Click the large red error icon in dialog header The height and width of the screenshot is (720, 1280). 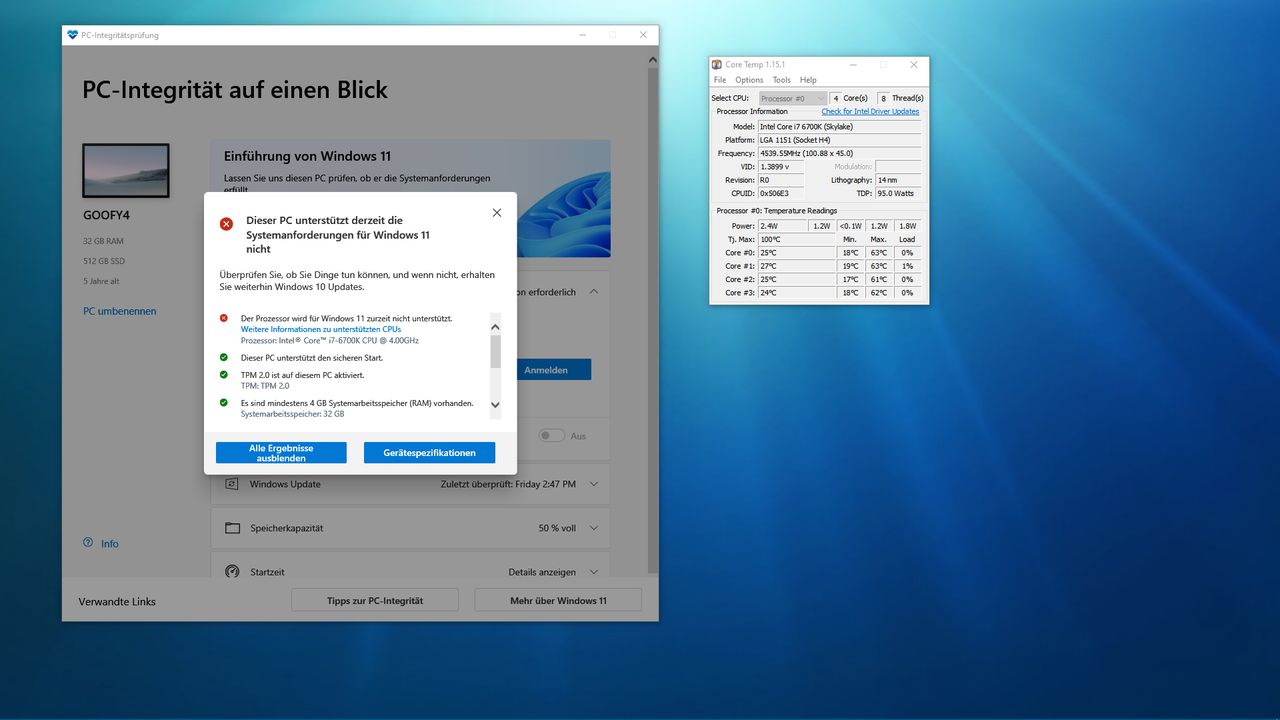coord(227,224)
